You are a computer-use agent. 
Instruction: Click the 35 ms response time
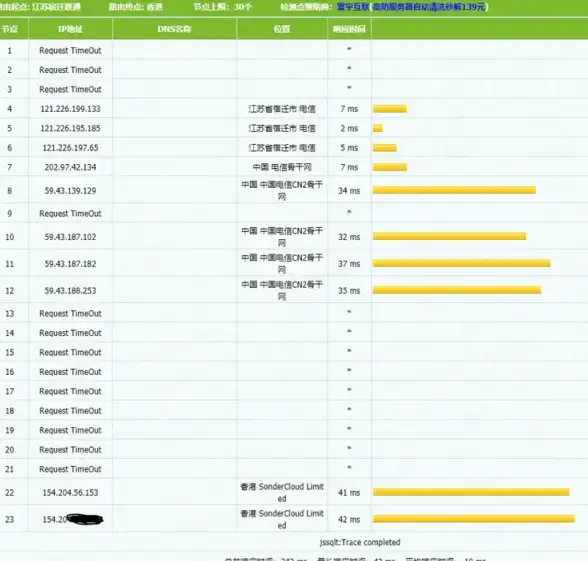pos(349,291)
